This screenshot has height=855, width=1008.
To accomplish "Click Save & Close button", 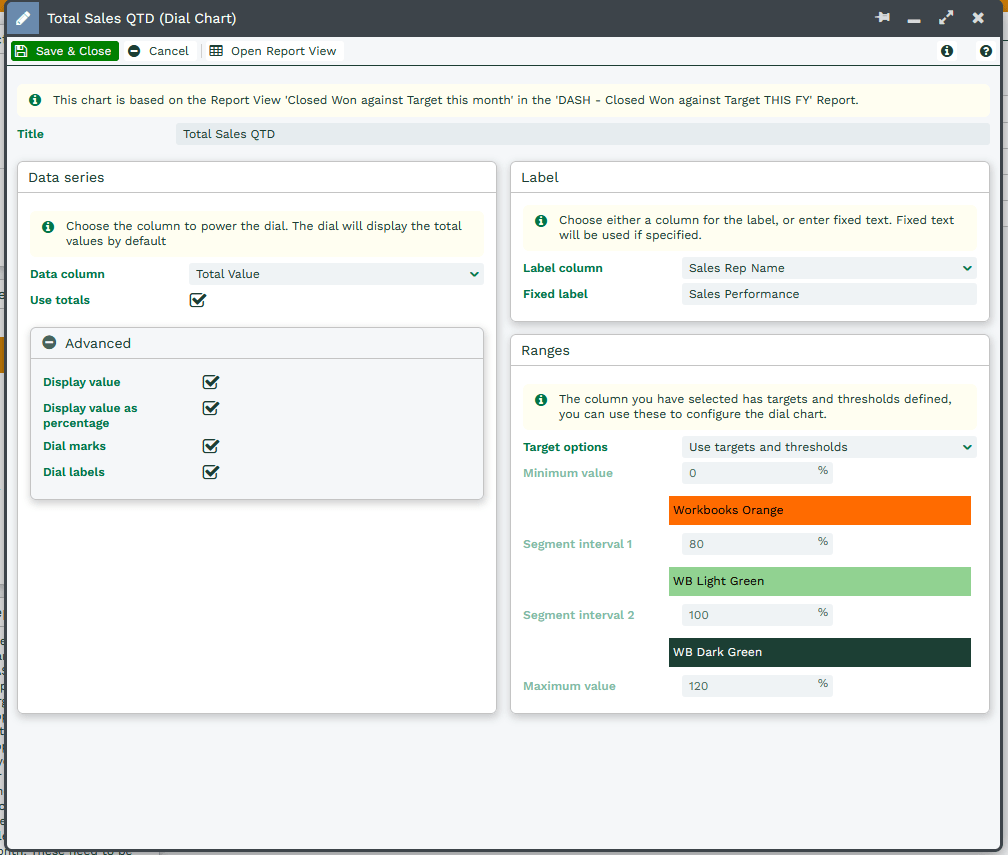I will coord(65,51).
